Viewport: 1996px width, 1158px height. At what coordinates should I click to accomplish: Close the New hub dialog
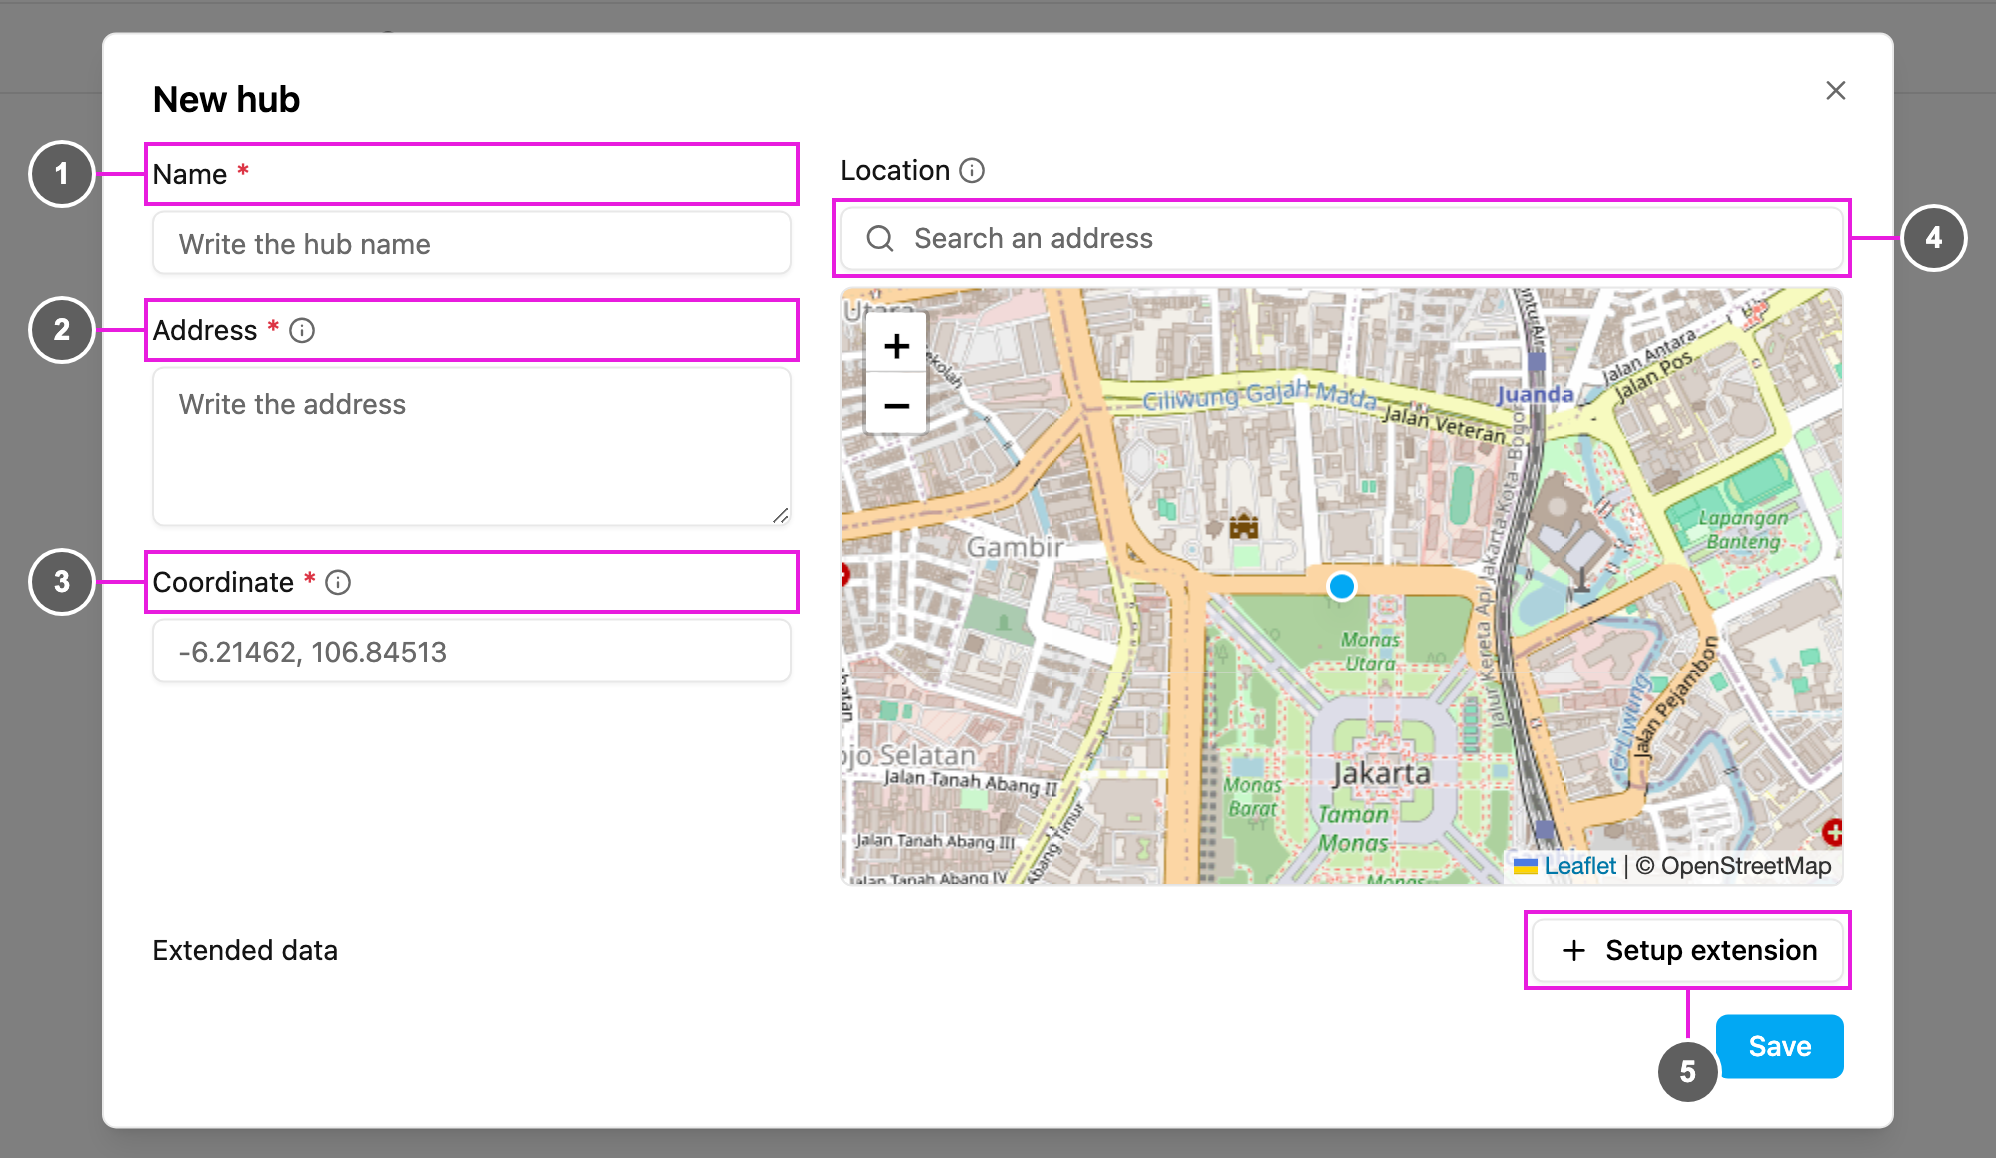pos(1835,91)
